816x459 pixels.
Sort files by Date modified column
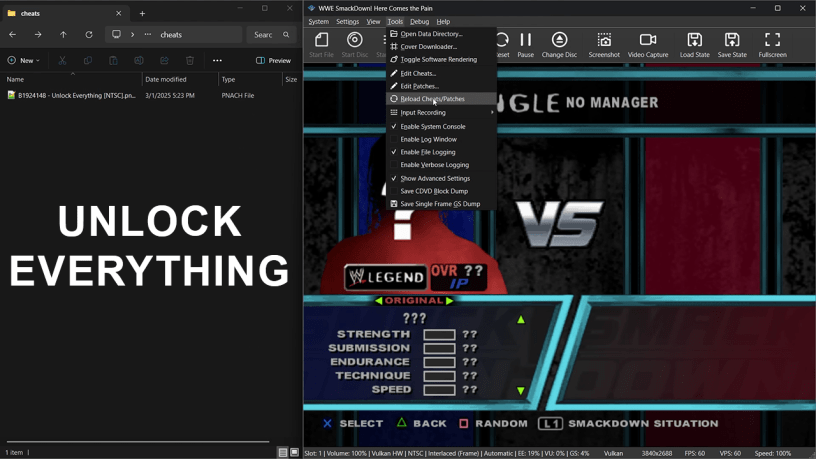tap(165, 79)
